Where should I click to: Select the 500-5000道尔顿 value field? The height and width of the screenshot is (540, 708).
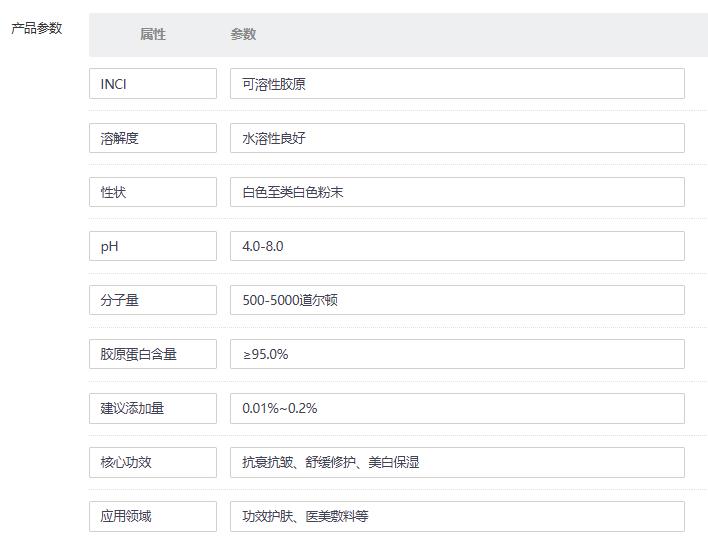(457, 300)
